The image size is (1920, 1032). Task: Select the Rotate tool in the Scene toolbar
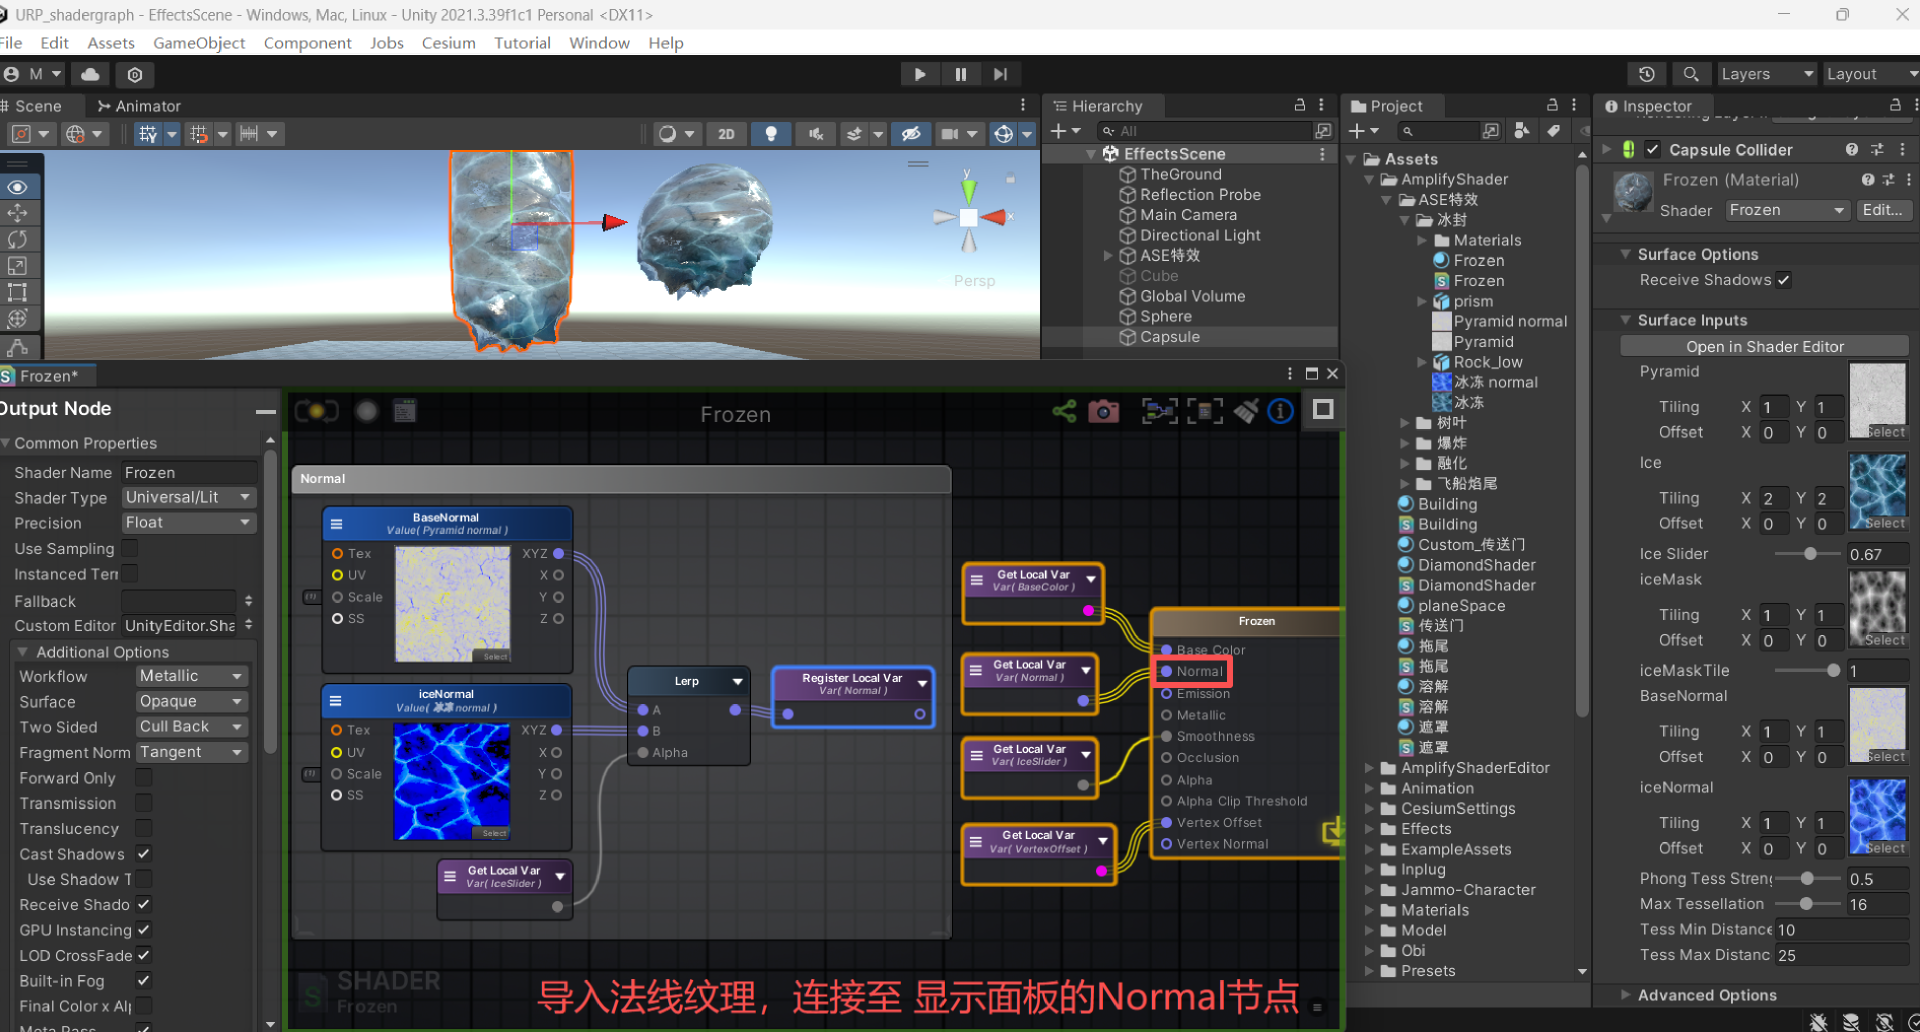point(18,239)
